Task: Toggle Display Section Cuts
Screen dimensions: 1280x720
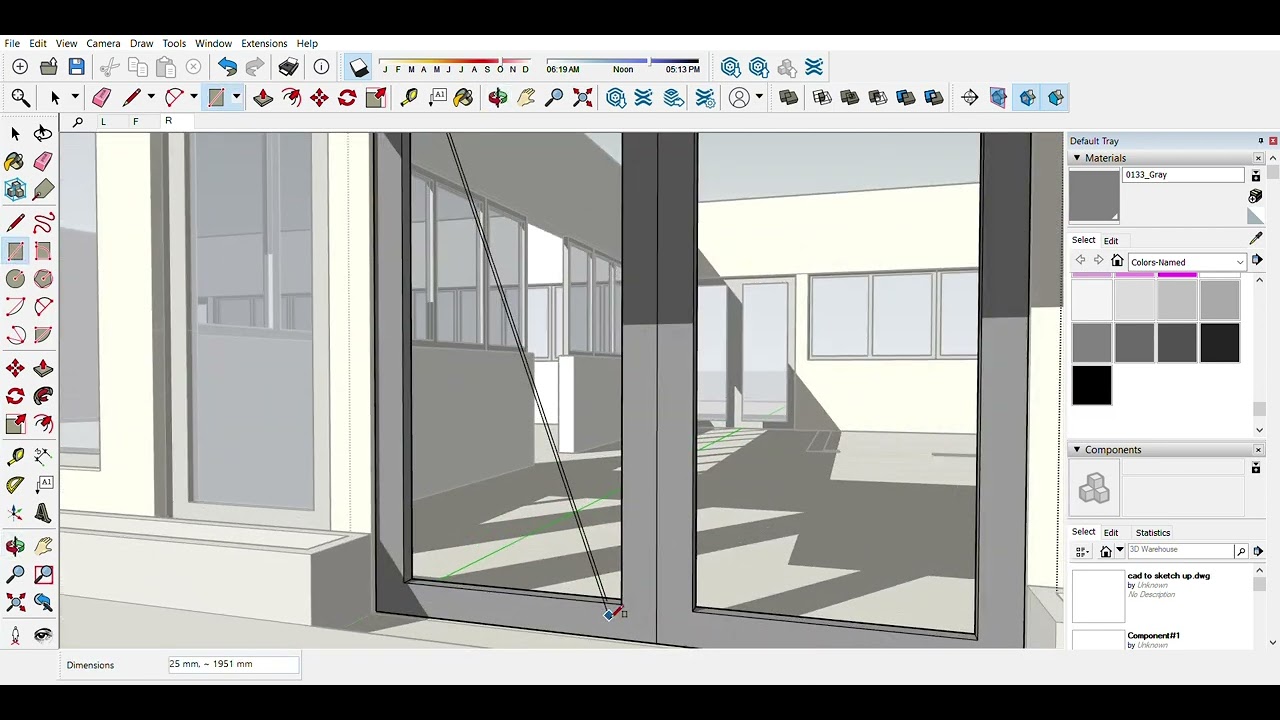Action: coord(1027,97)
